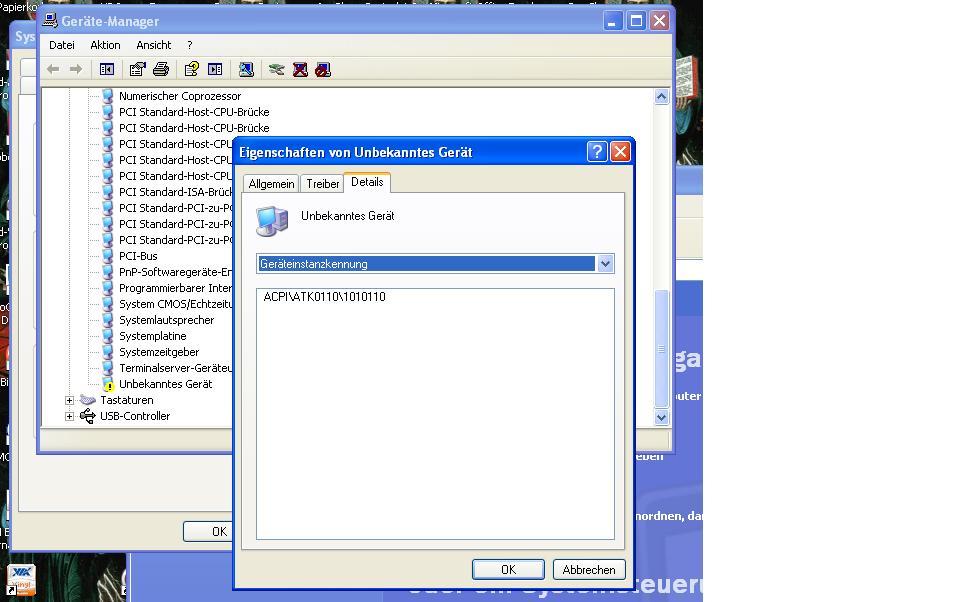
Task: Click the Uninstall device toolbar icon
Action: pyautogui.click(x=299, y=69)
